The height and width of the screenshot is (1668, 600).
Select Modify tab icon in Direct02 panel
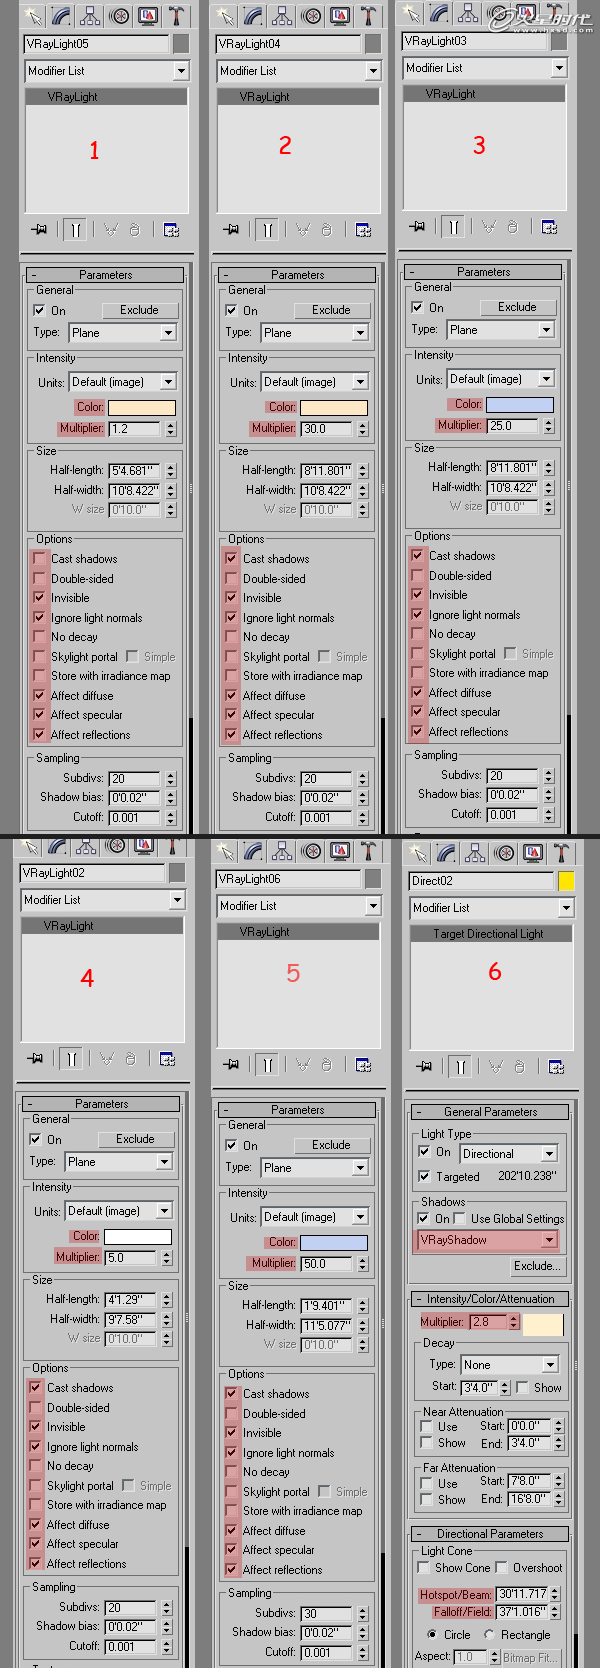pyautogui.click(x=447, y=854)
